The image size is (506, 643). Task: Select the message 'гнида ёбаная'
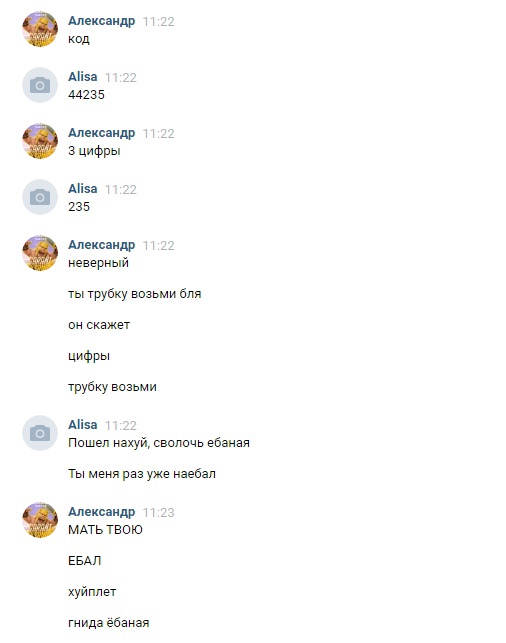[109, 623]
